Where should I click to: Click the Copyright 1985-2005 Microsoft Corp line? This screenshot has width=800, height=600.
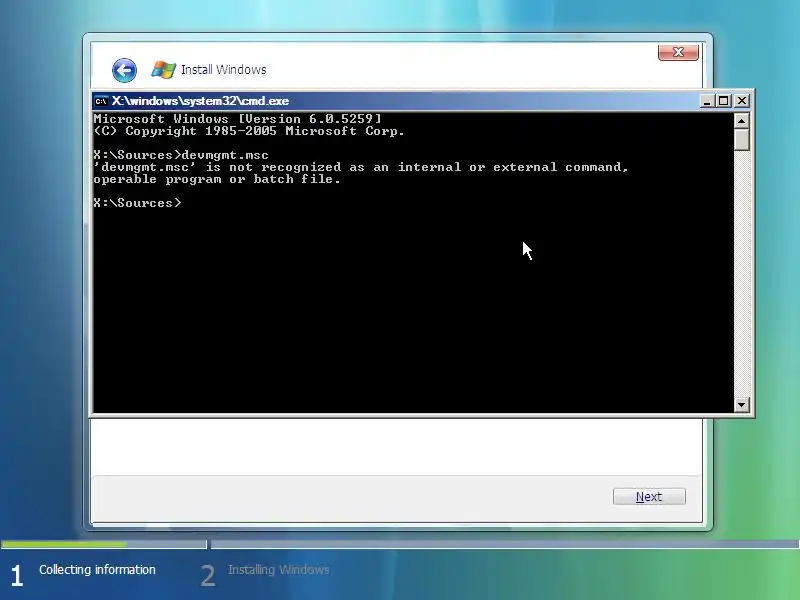[x=249, y=131]
